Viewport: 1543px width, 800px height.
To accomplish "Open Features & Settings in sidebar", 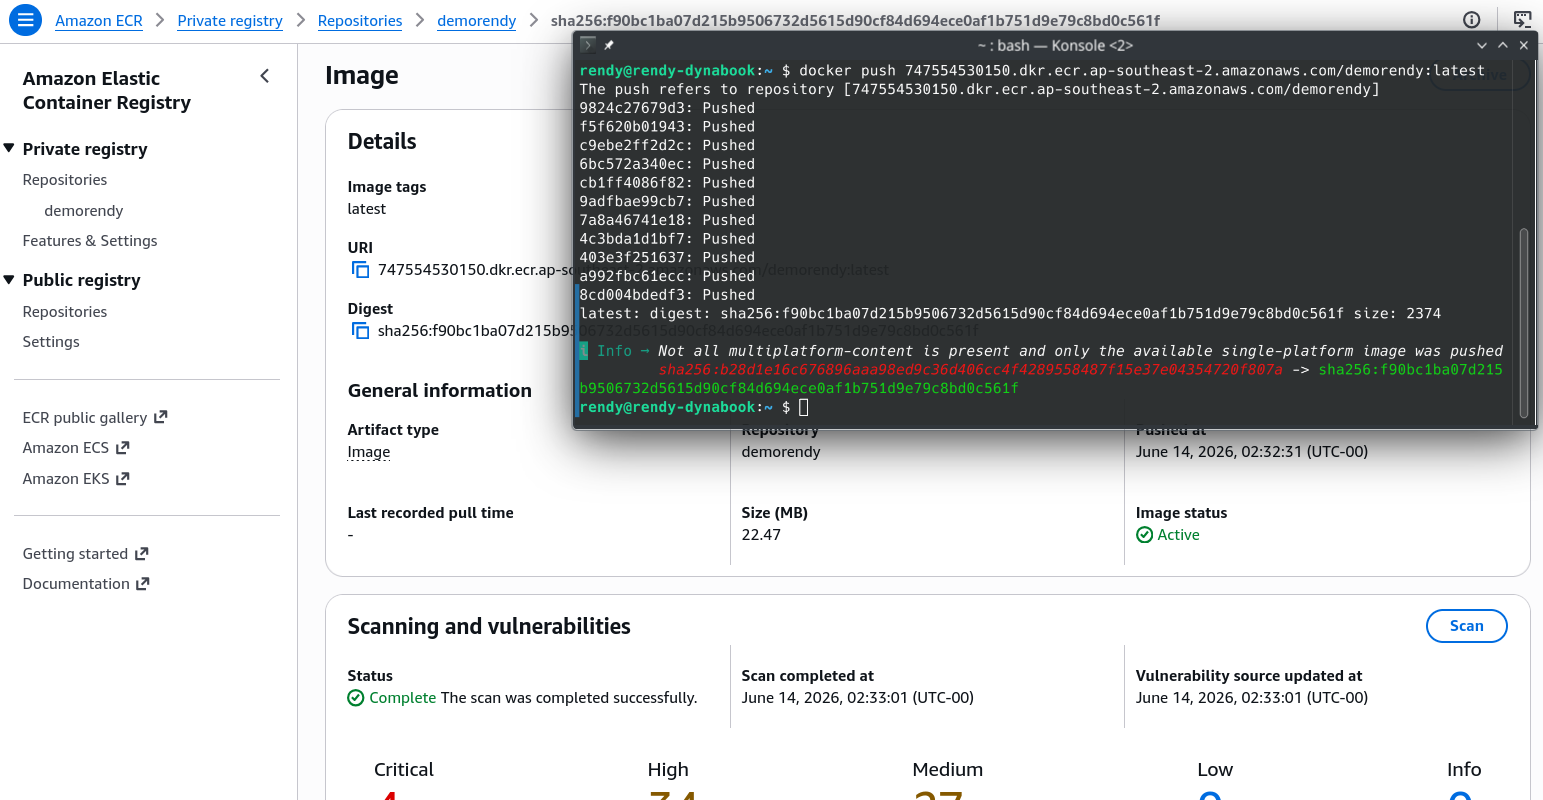I will 90,241.
